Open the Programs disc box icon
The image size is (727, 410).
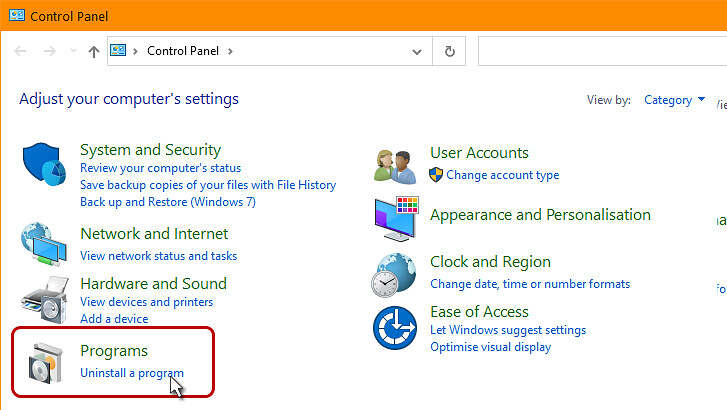45,363
